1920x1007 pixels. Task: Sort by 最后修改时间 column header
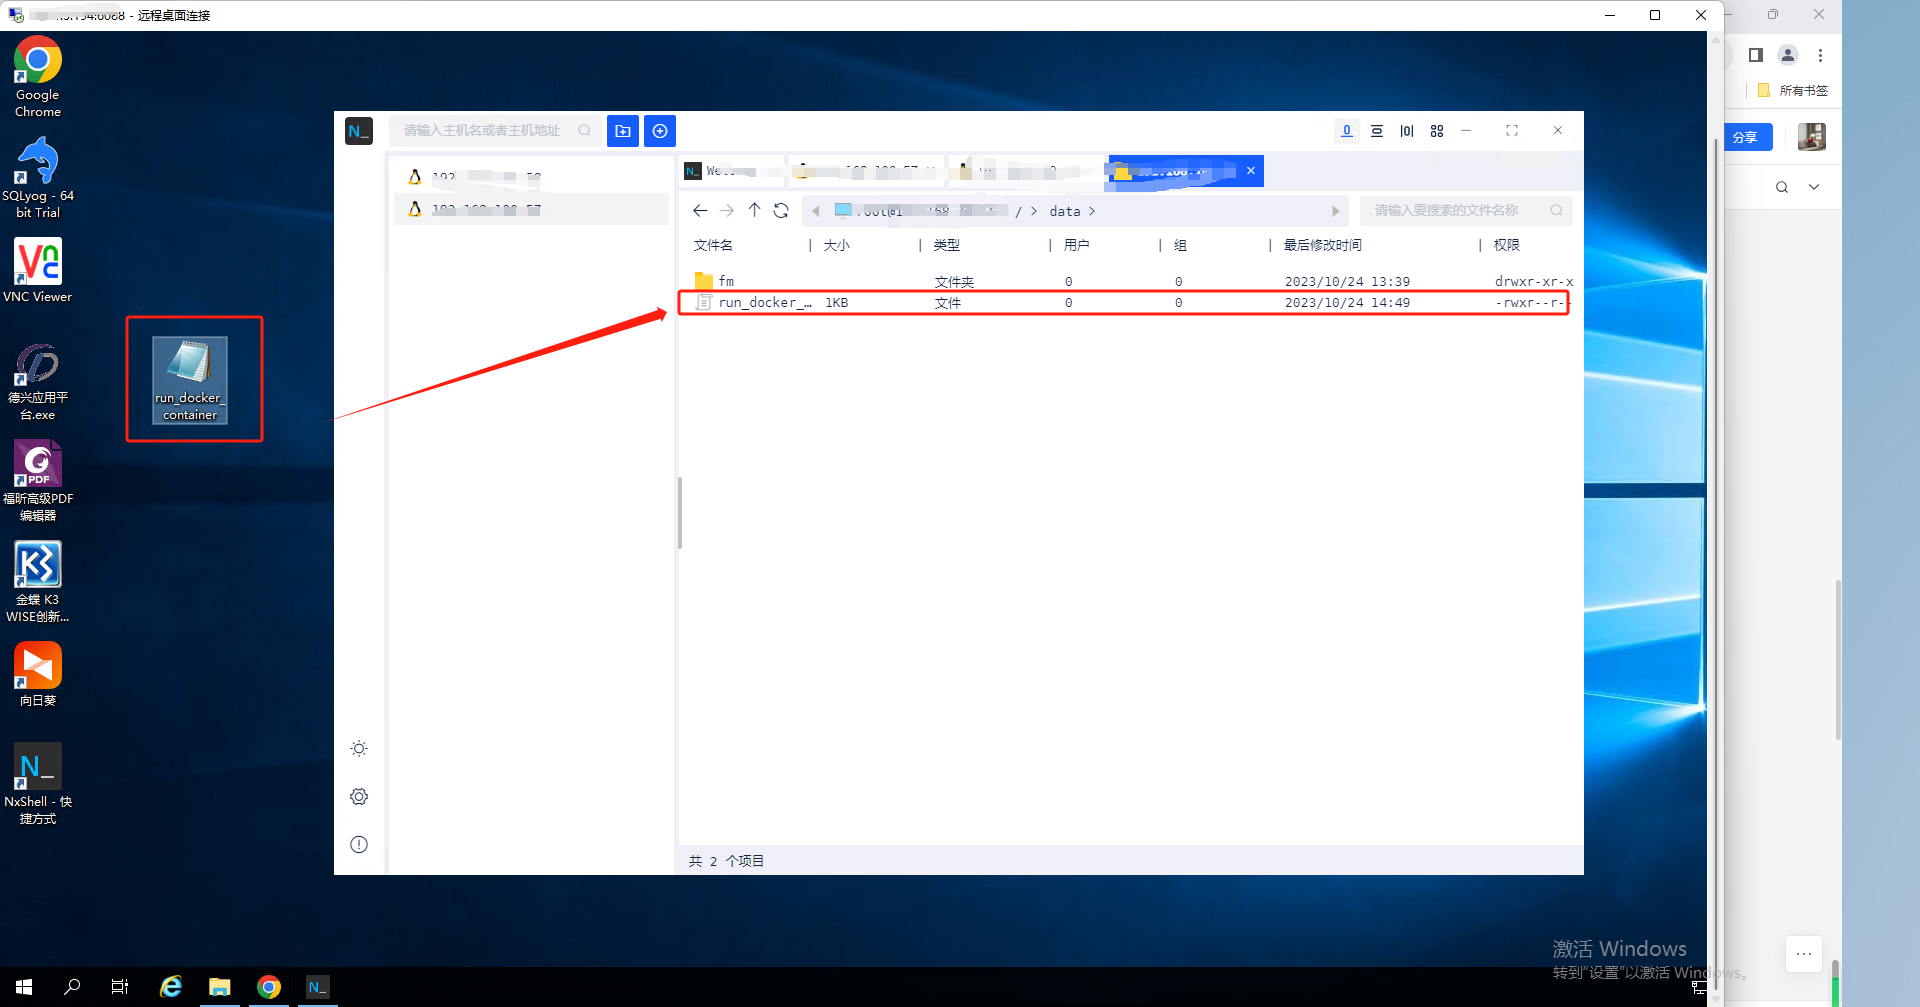1323,245
